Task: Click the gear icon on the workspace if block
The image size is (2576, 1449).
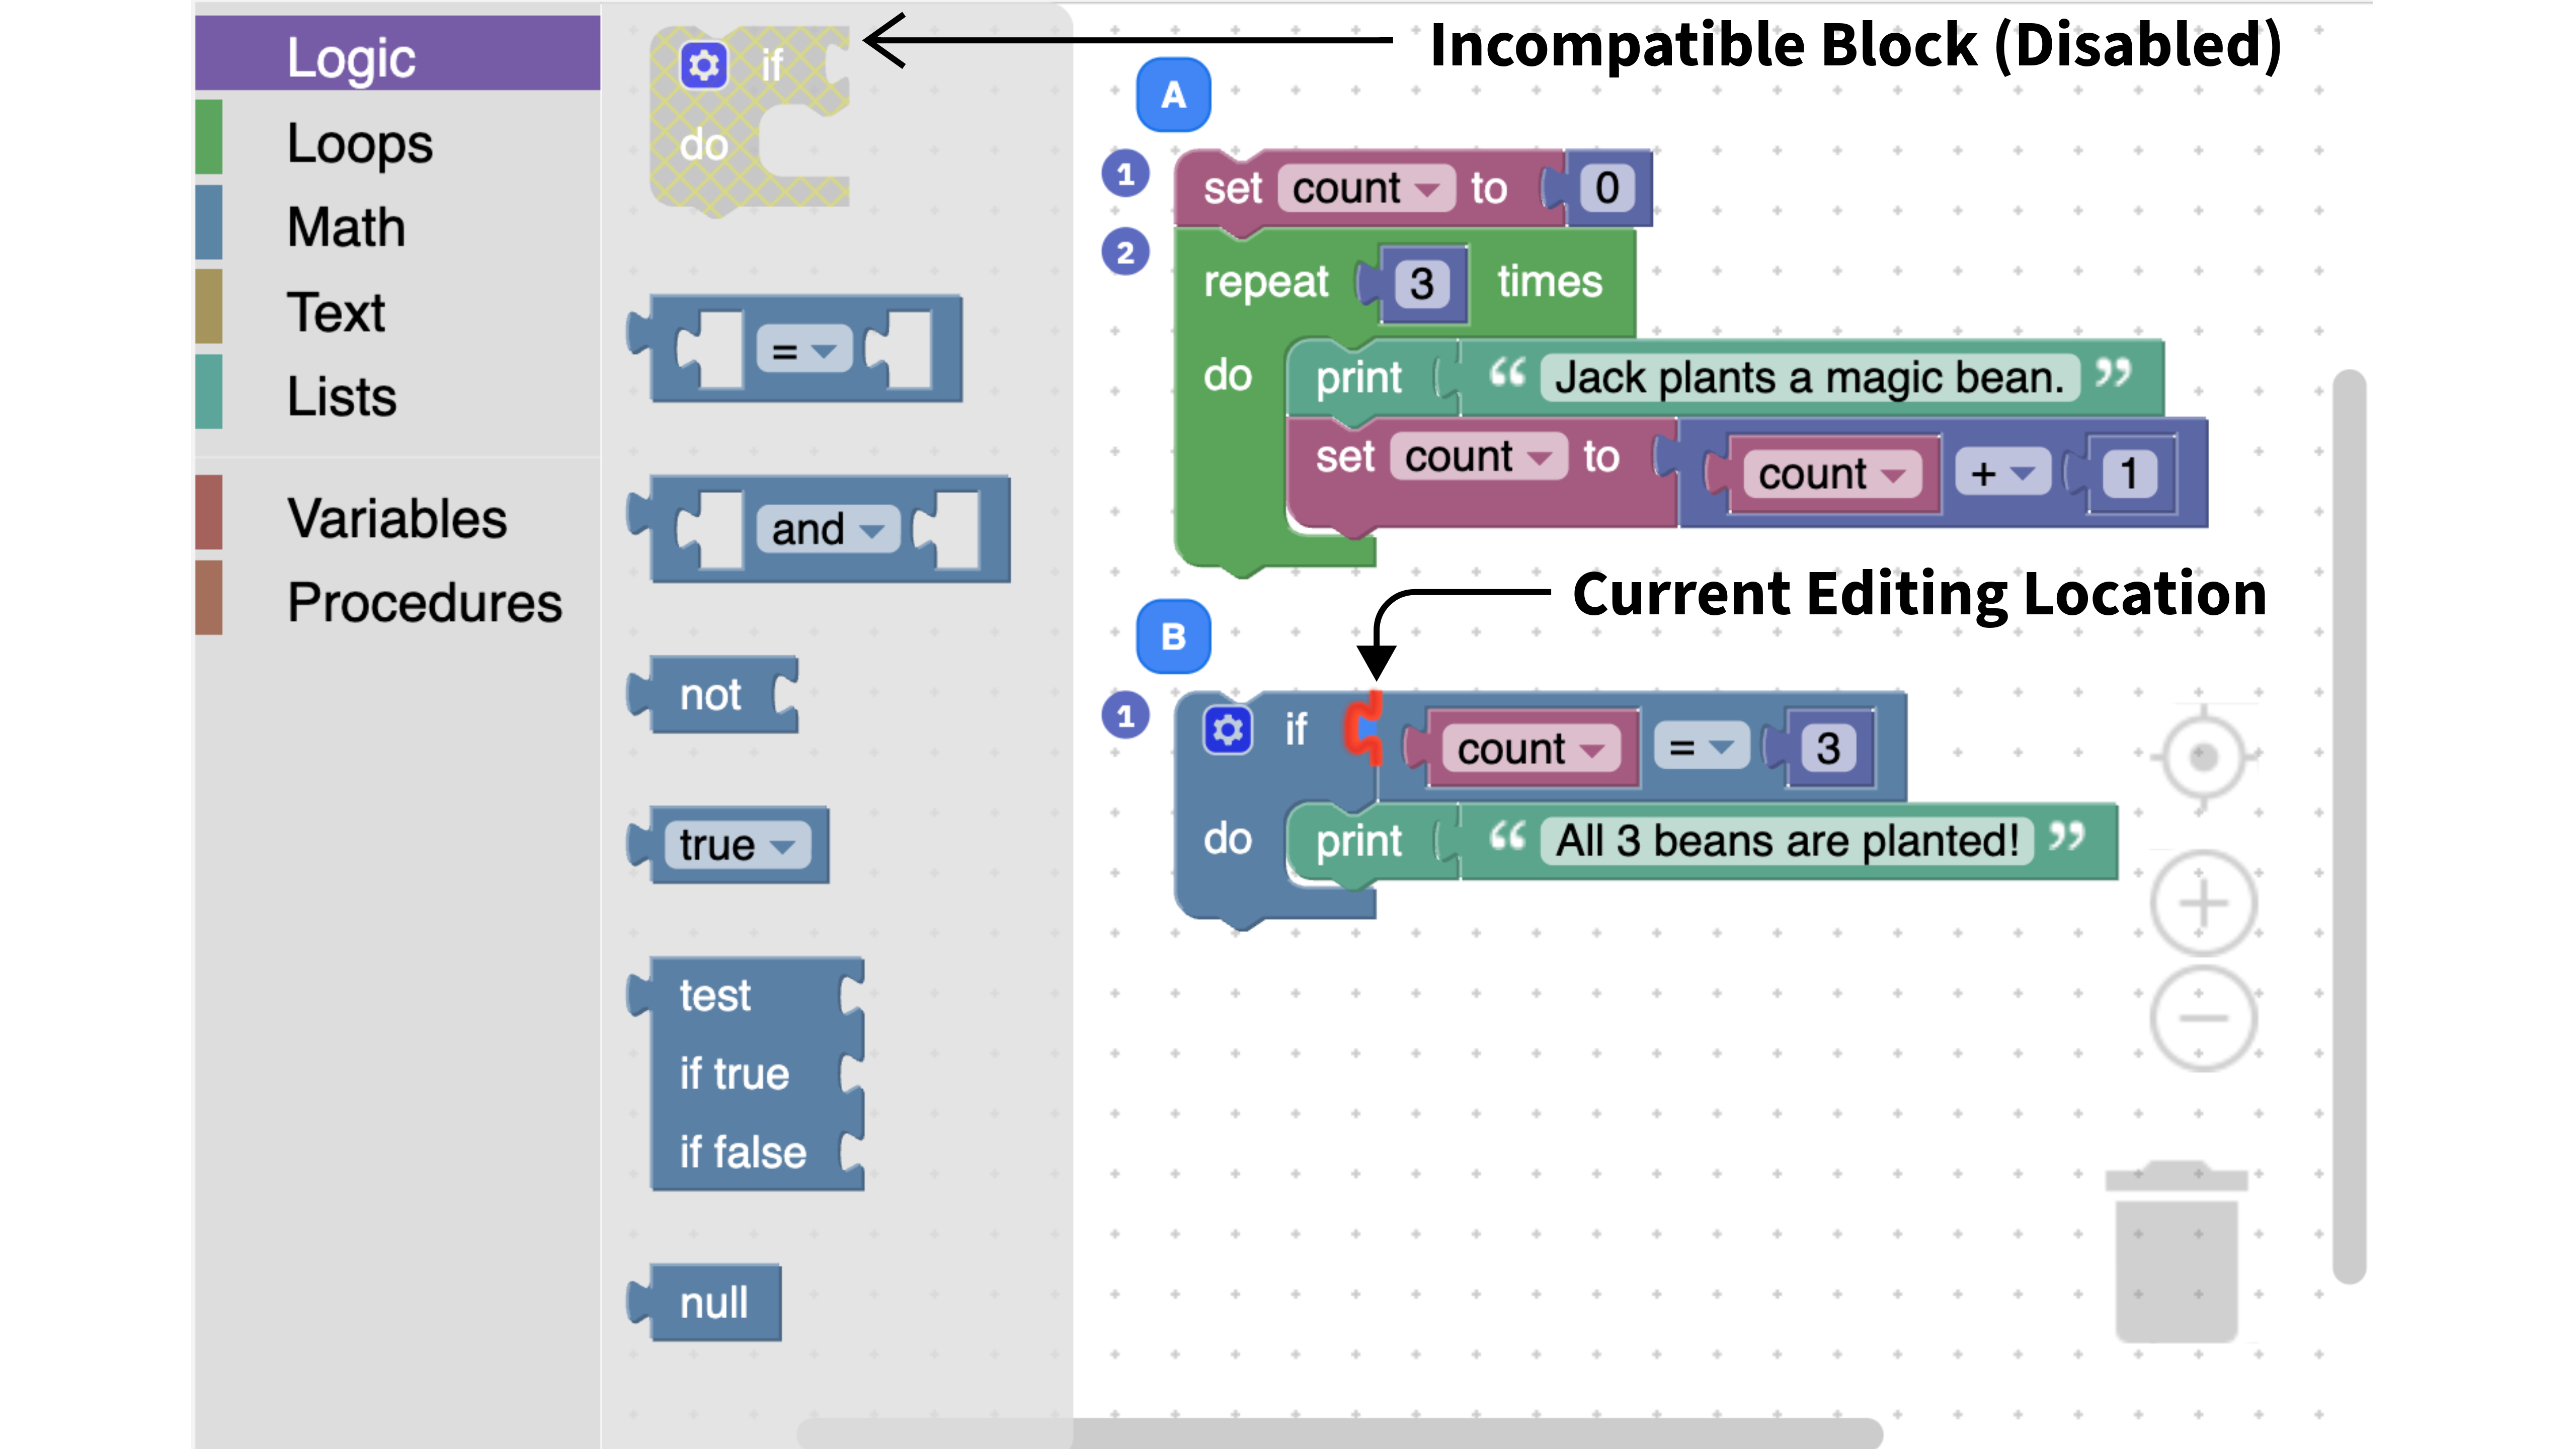Action: [1227, 730]
